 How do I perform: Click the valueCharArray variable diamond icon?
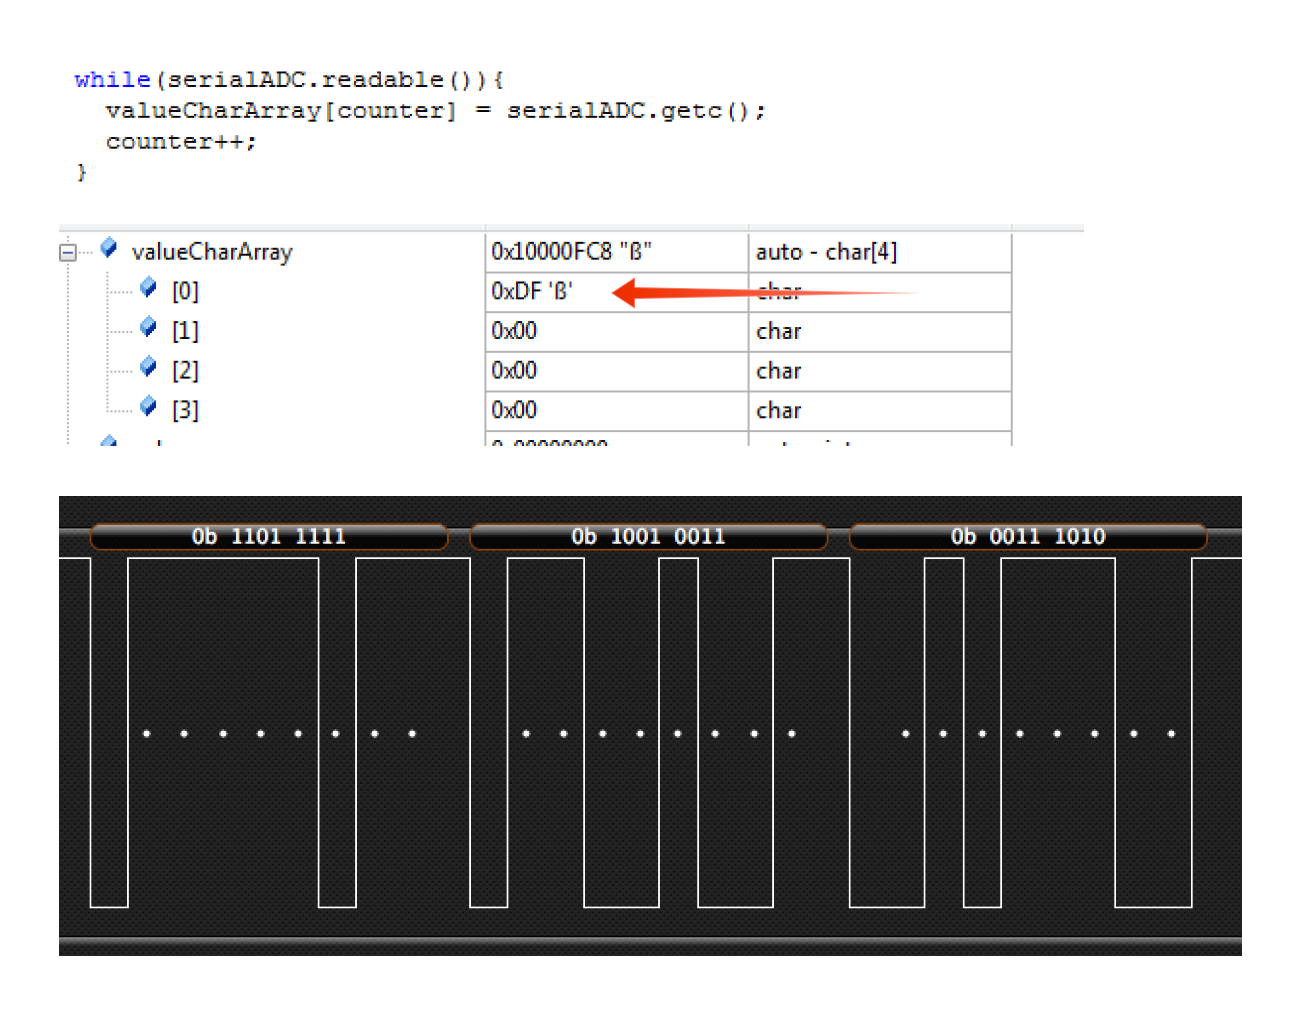point(109,248)
